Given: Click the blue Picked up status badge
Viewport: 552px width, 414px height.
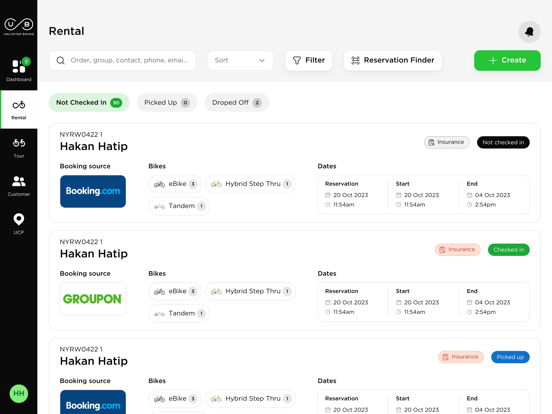Looking at the screenshot, I should 510,357.
